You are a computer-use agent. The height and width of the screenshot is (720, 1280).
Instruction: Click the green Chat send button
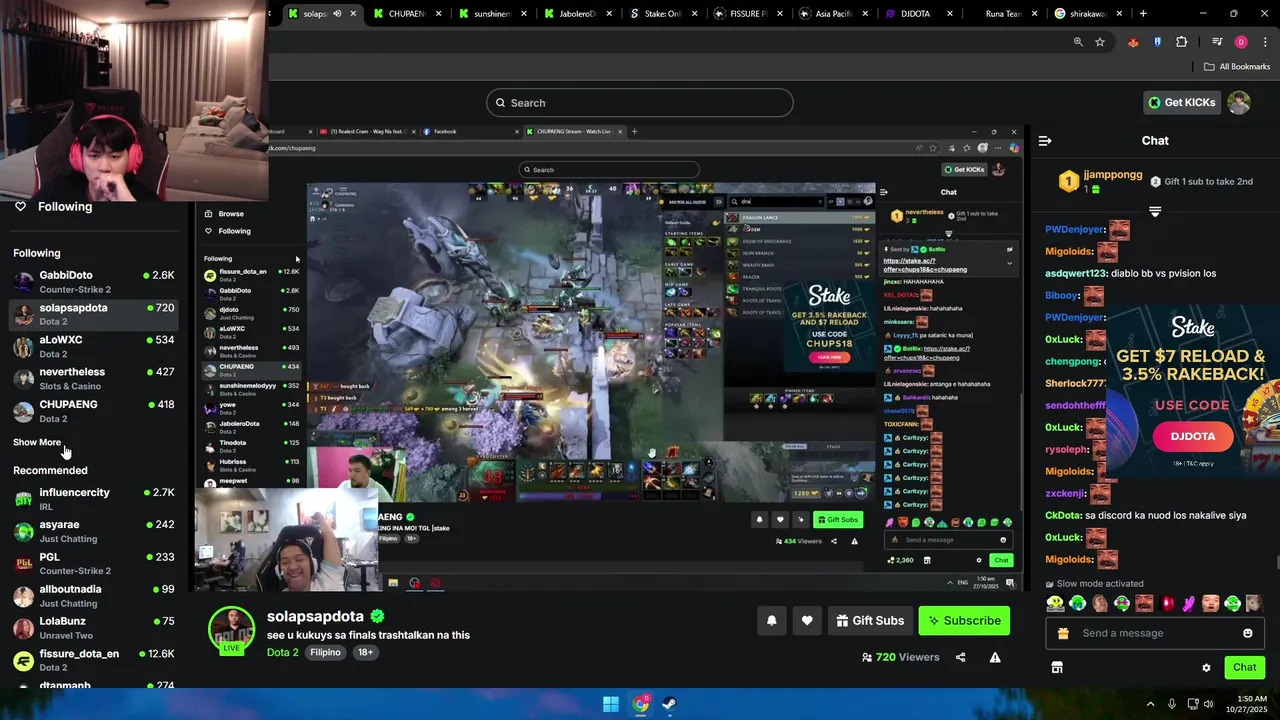[1244, 667]
